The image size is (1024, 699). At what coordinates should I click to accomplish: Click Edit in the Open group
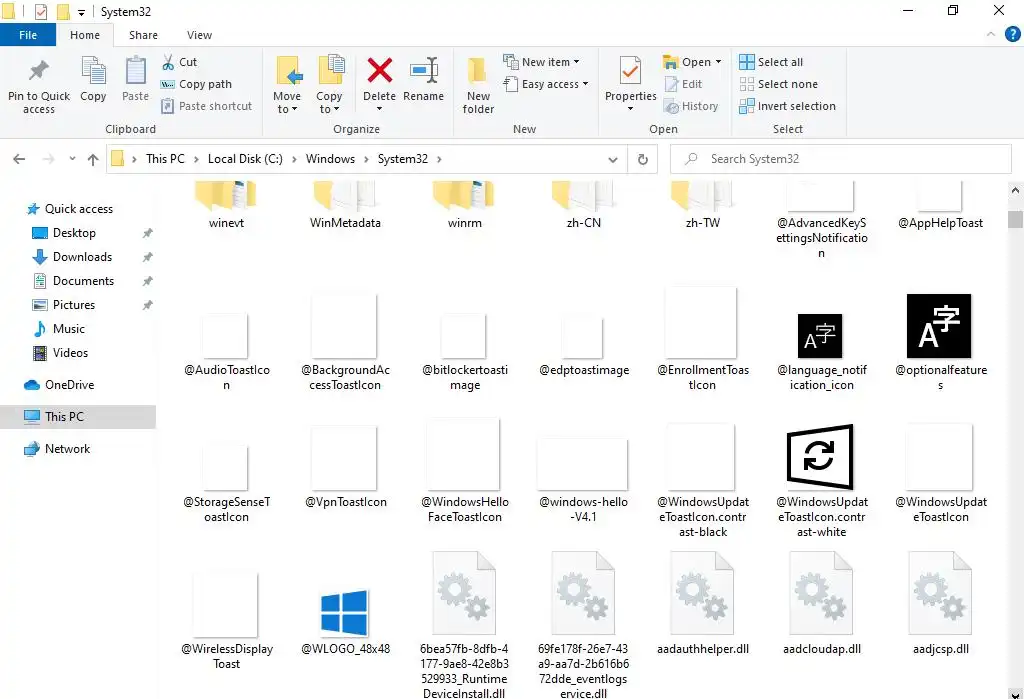click(683, 84)
